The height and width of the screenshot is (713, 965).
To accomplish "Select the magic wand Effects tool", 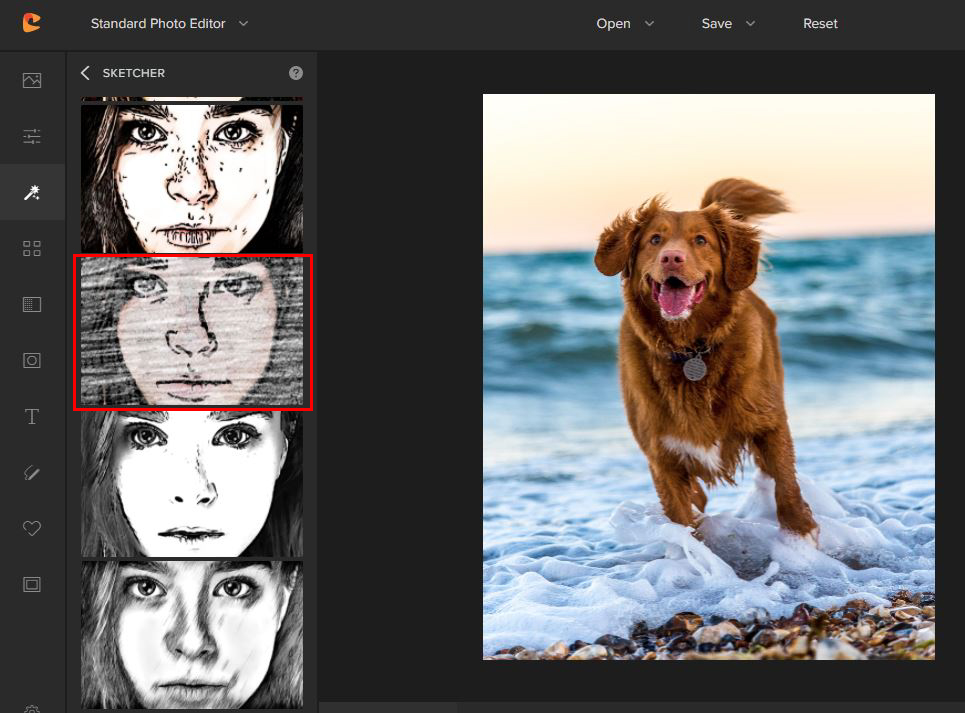I will coord(32,192).
